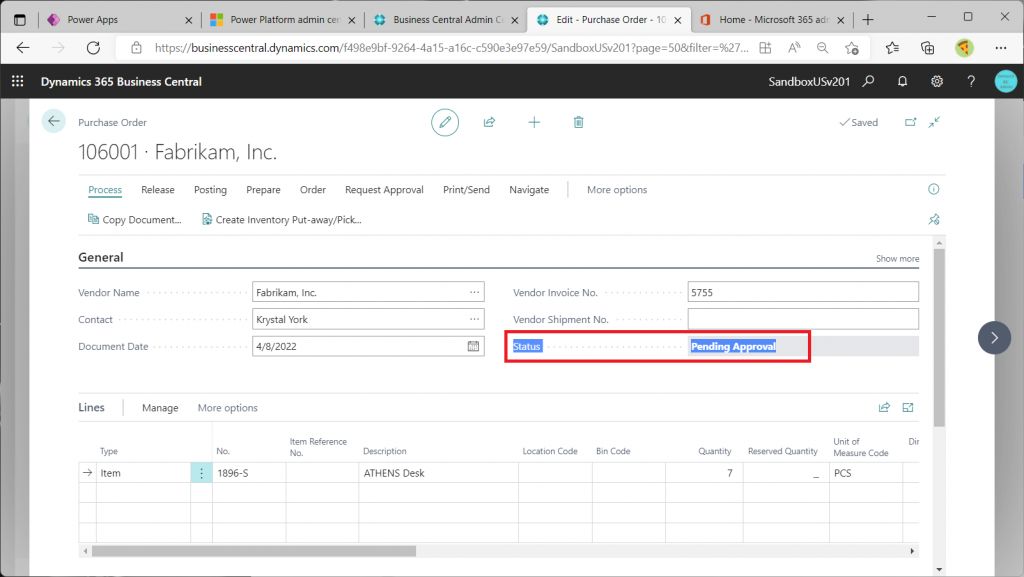Screen dimensions: 1024x577
Task: Delete purchase order with trash icon
Action: coord(578,122)
